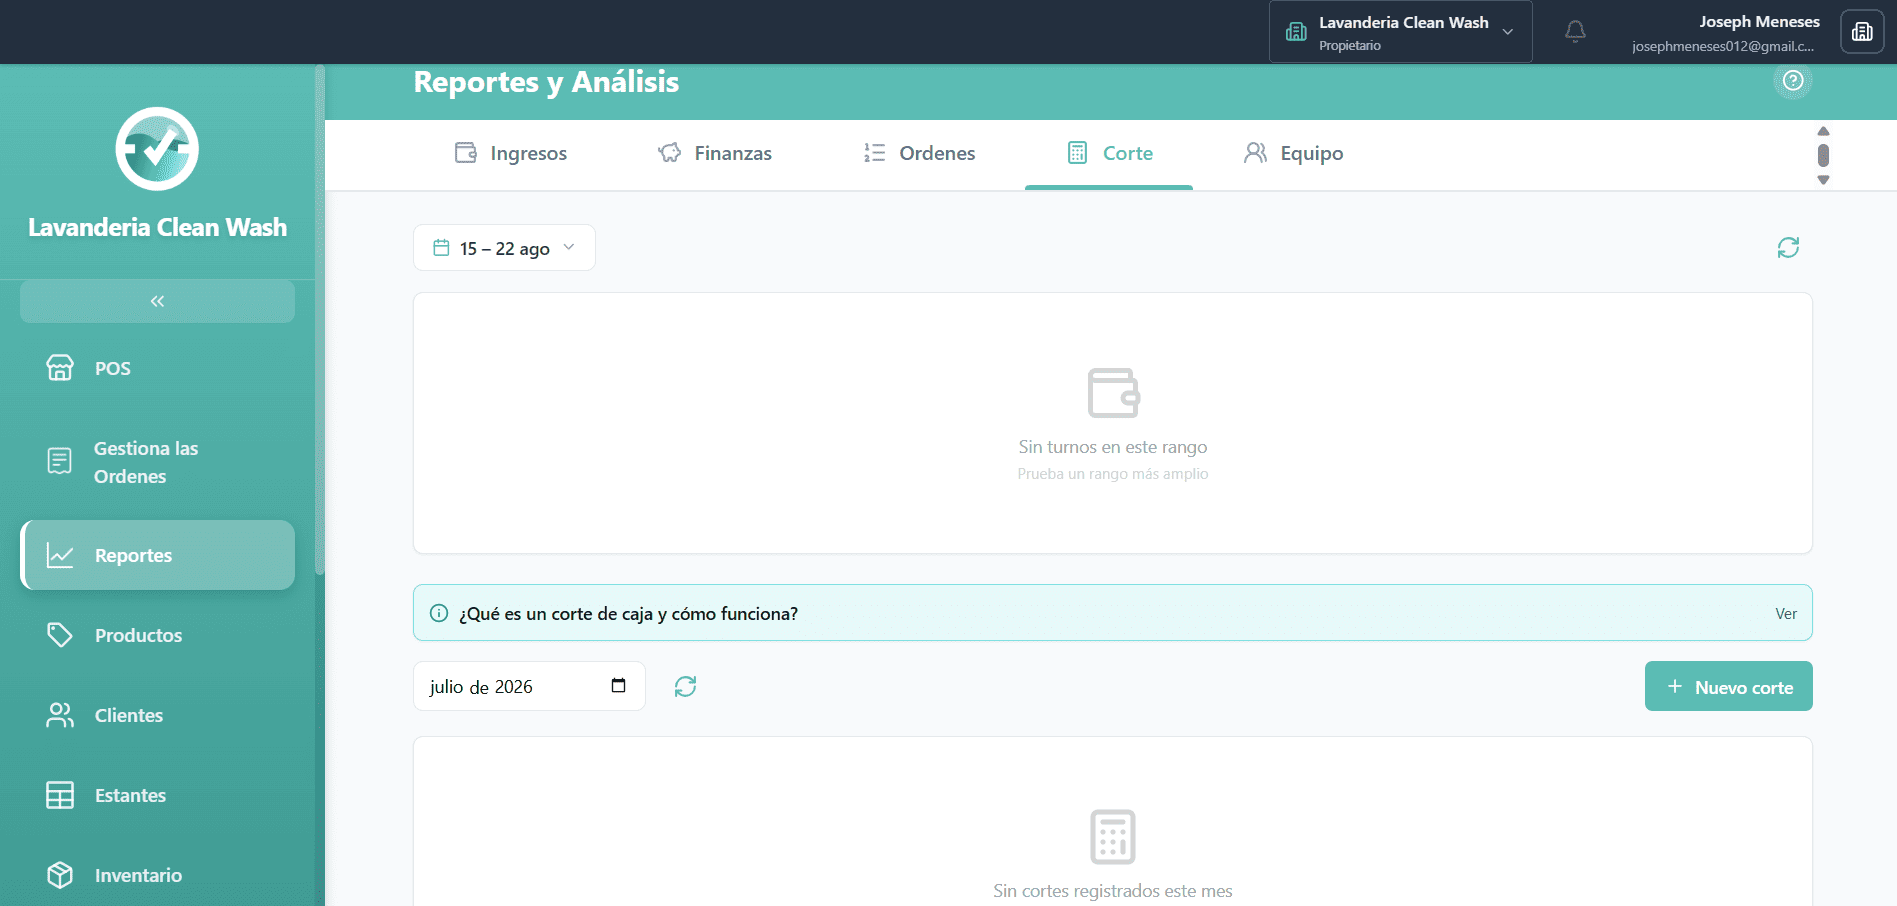Screen dimensions: 1897x906
Task: Open the notifications bell
Action: point(1575,32)
